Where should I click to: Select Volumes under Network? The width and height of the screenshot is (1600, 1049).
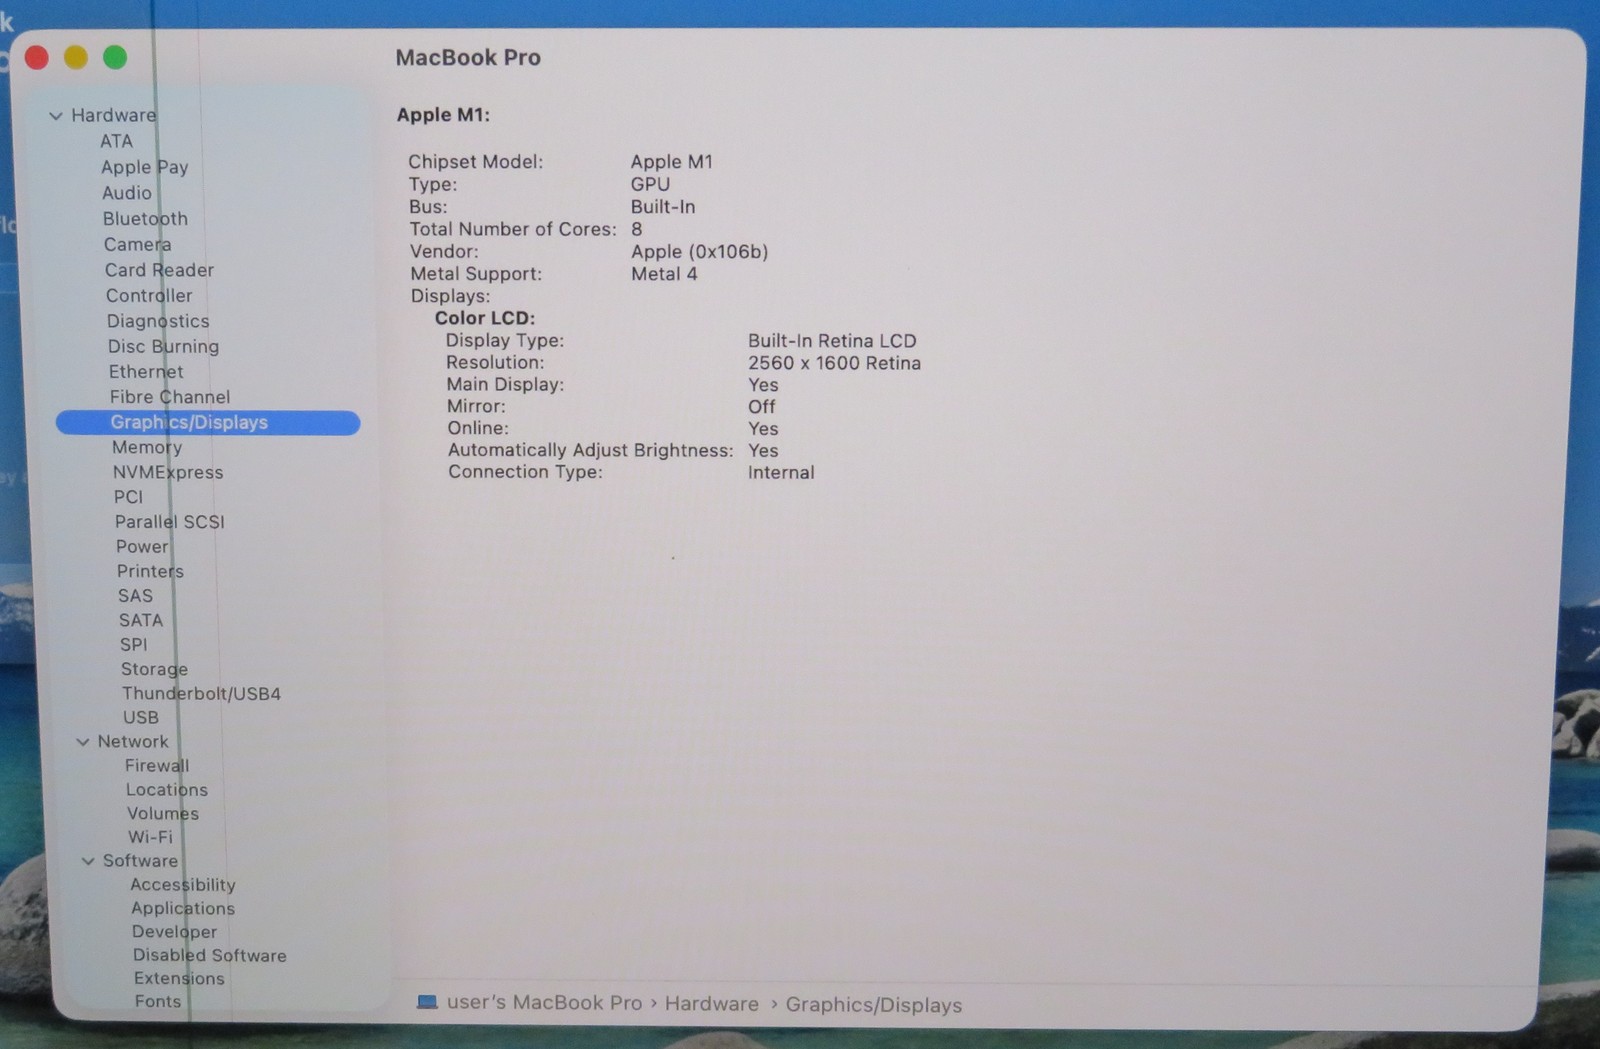coord(163,813)
